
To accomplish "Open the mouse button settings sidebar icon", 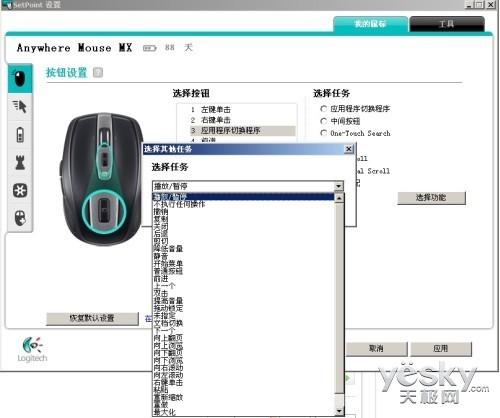I will (20, 78).
